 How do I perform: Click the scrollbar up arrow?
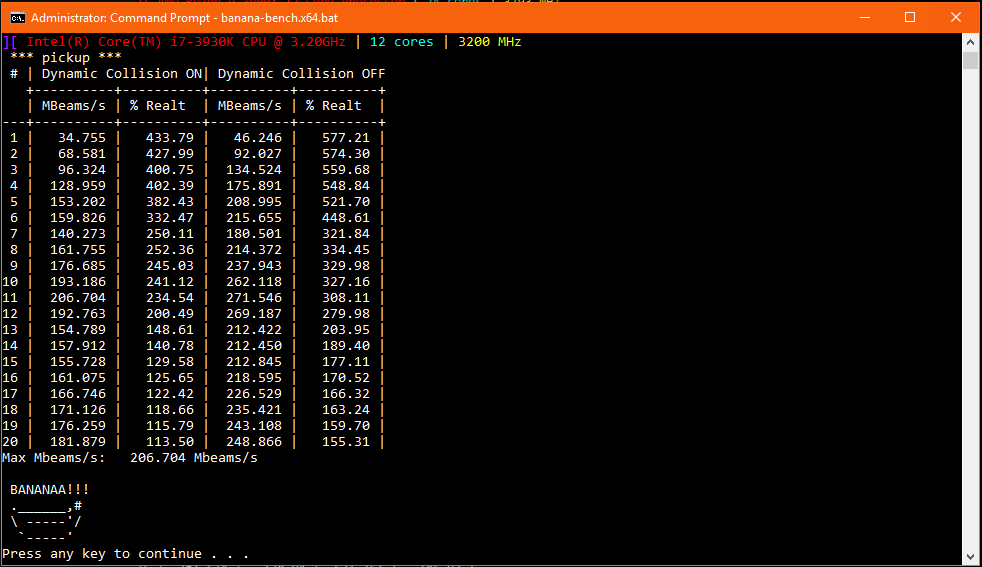click(970, 42)
